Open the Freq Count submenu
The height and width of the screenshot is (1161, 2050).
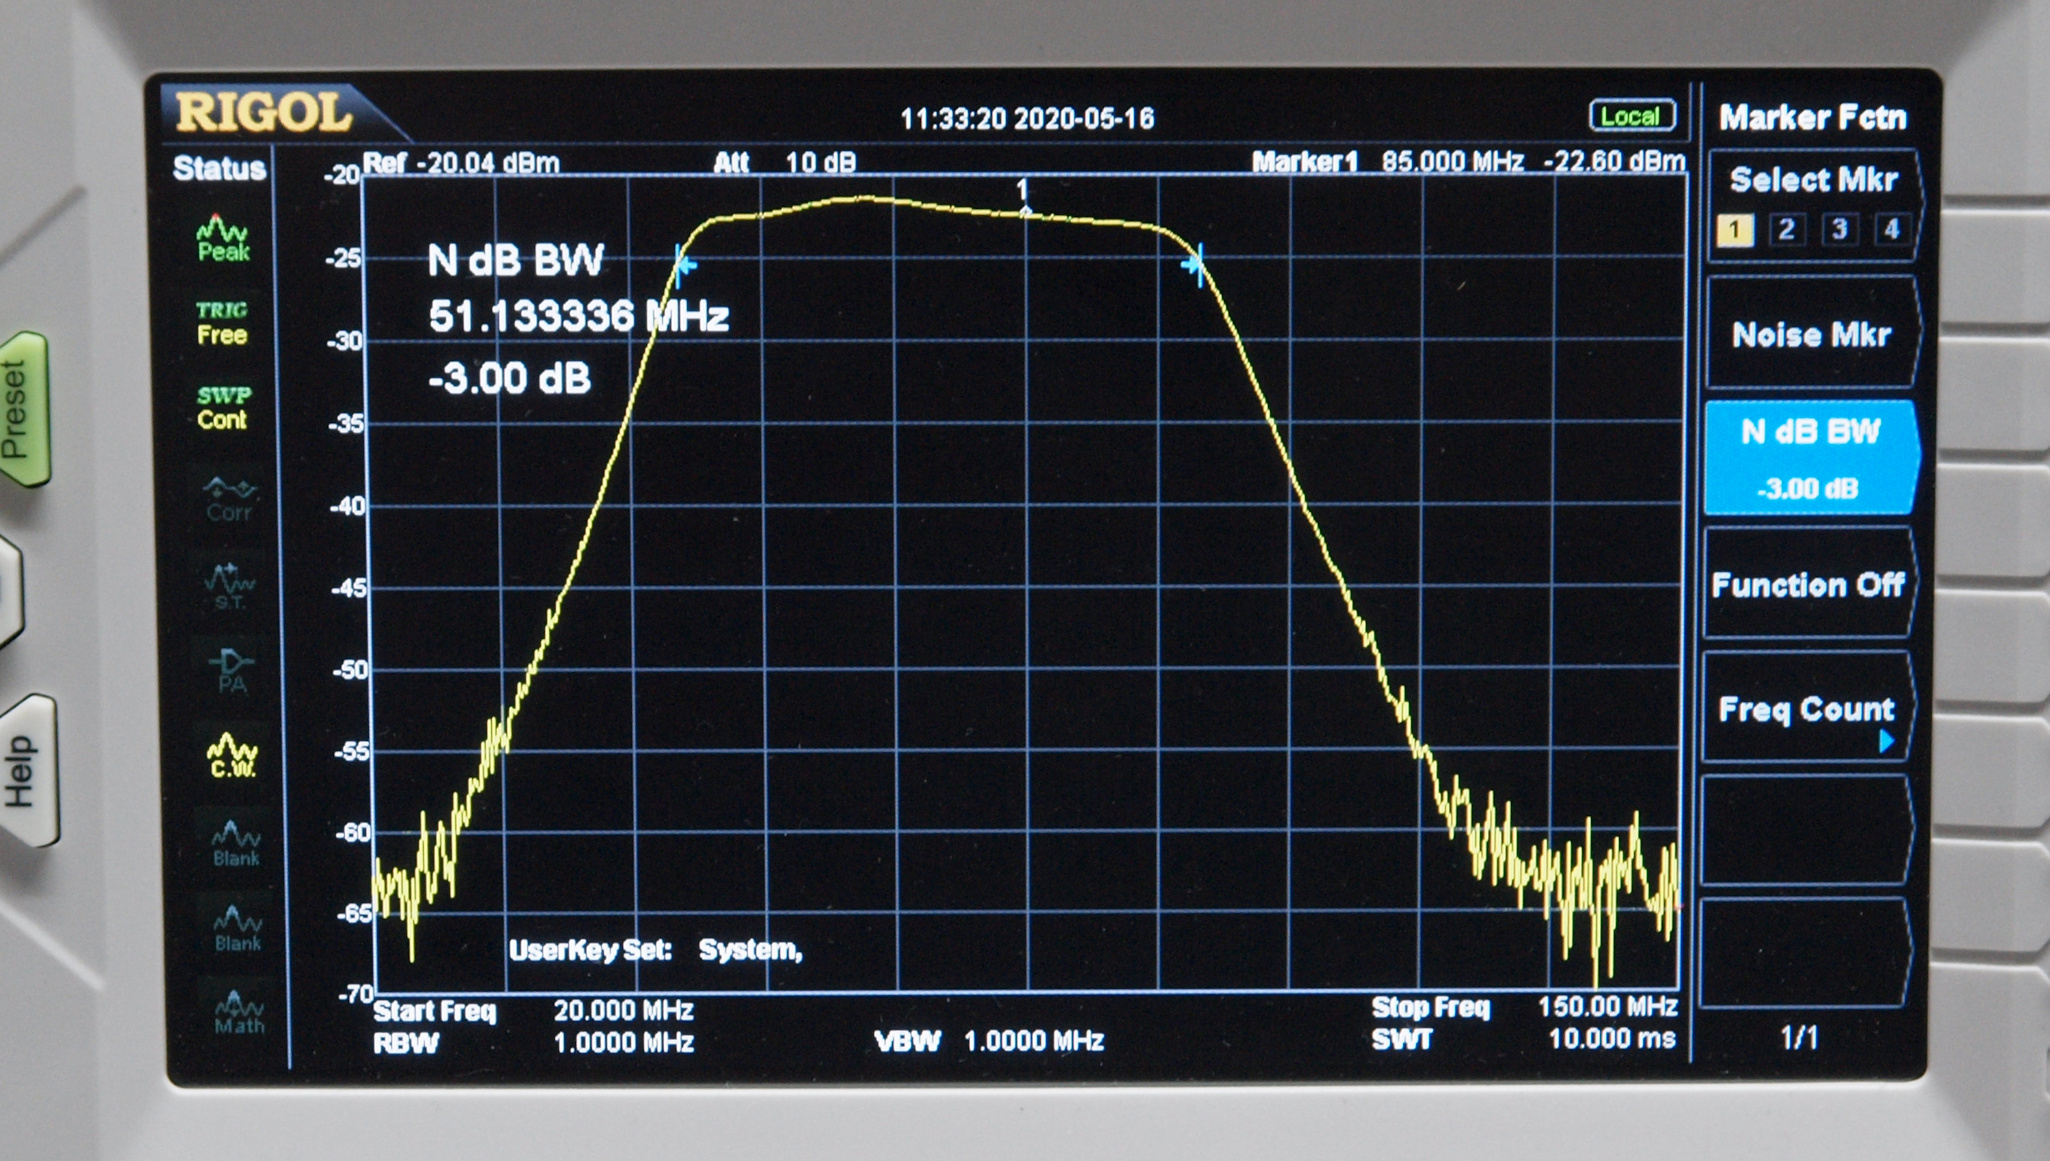pyautogui.click(x=1808, y=710)
